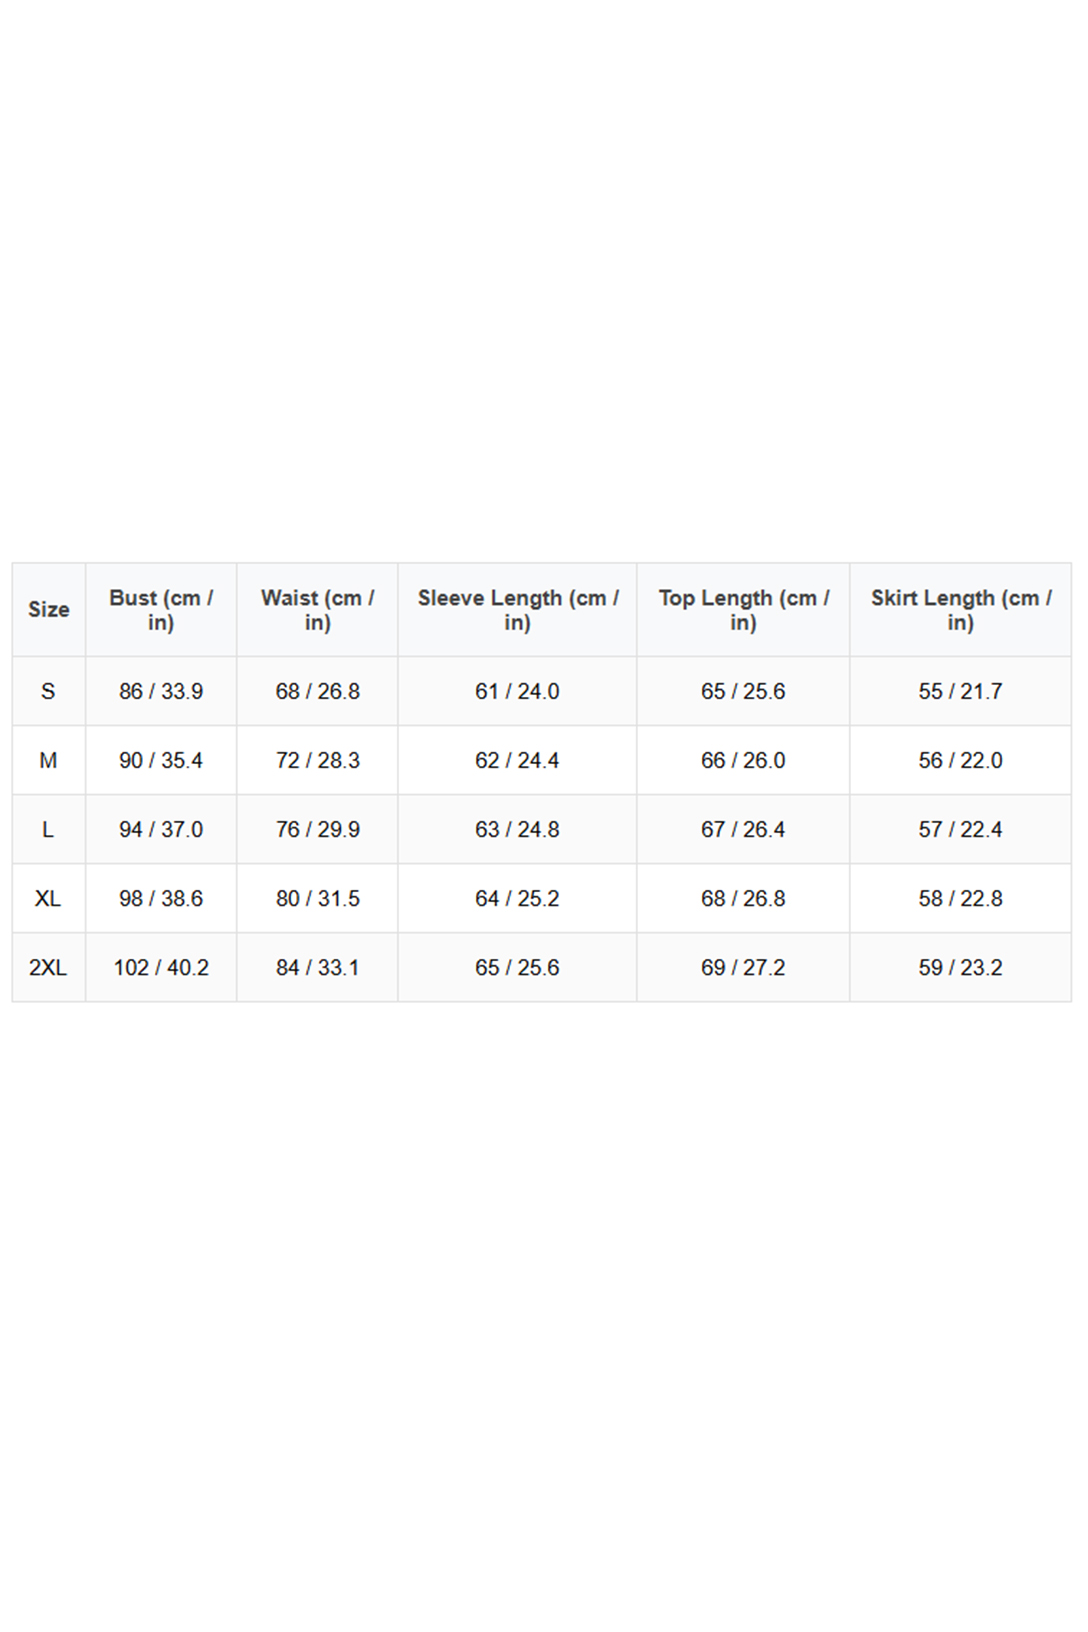Image resolution: width=1088 pixels, height=1632 pixels.
Task: Select top length cell 68 / 26.8
Action: [x=743, y=898]
